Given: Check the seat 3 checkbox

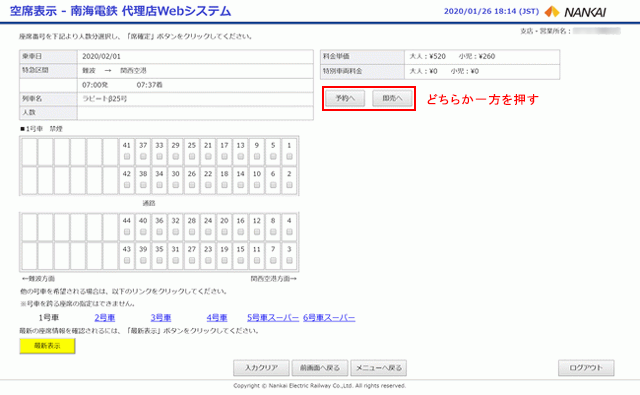Looking at the screenshot, I should (289, 260).
